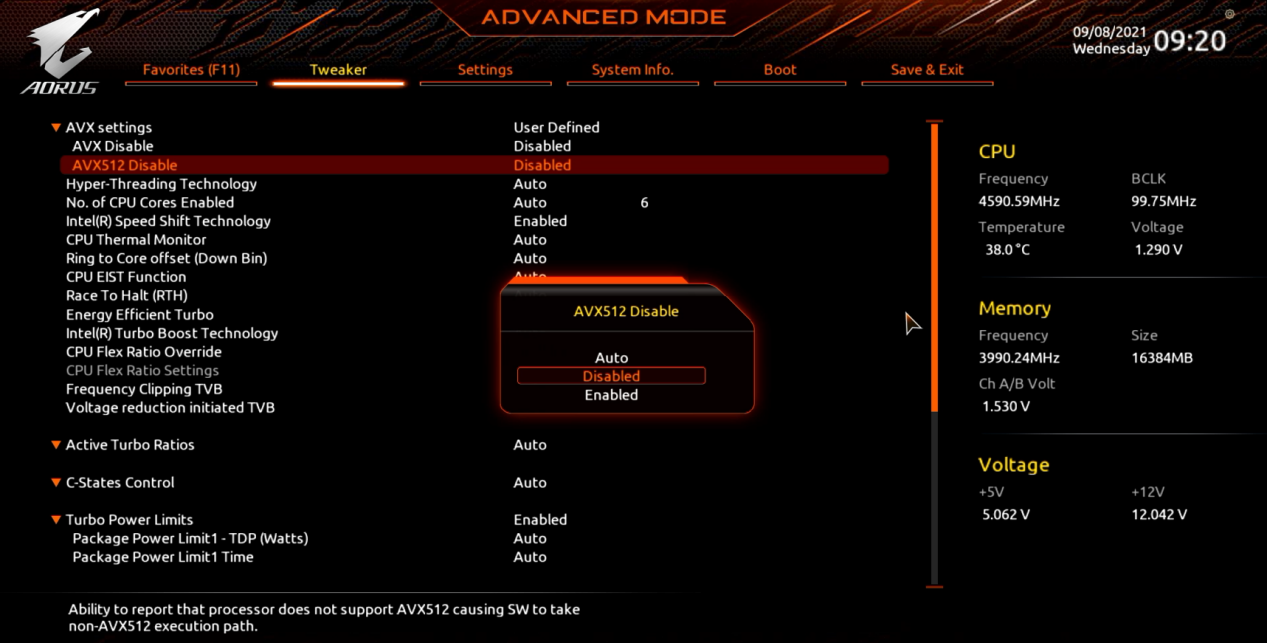Click the orange vertical scrollbar thumb
The width and height of the screenshot is (1267, 643).
click(x=935, y=267)
